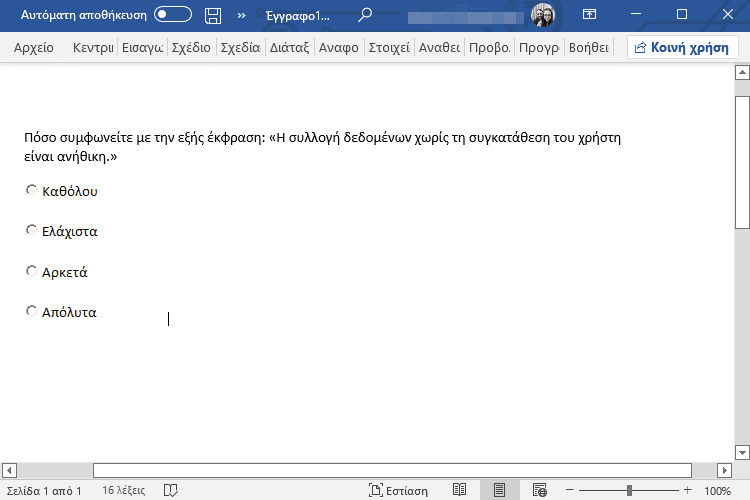Click the Κοινή χρήση button
This screenshot has height=500, width=750.
pyautogui.click(x=682, y=47)
